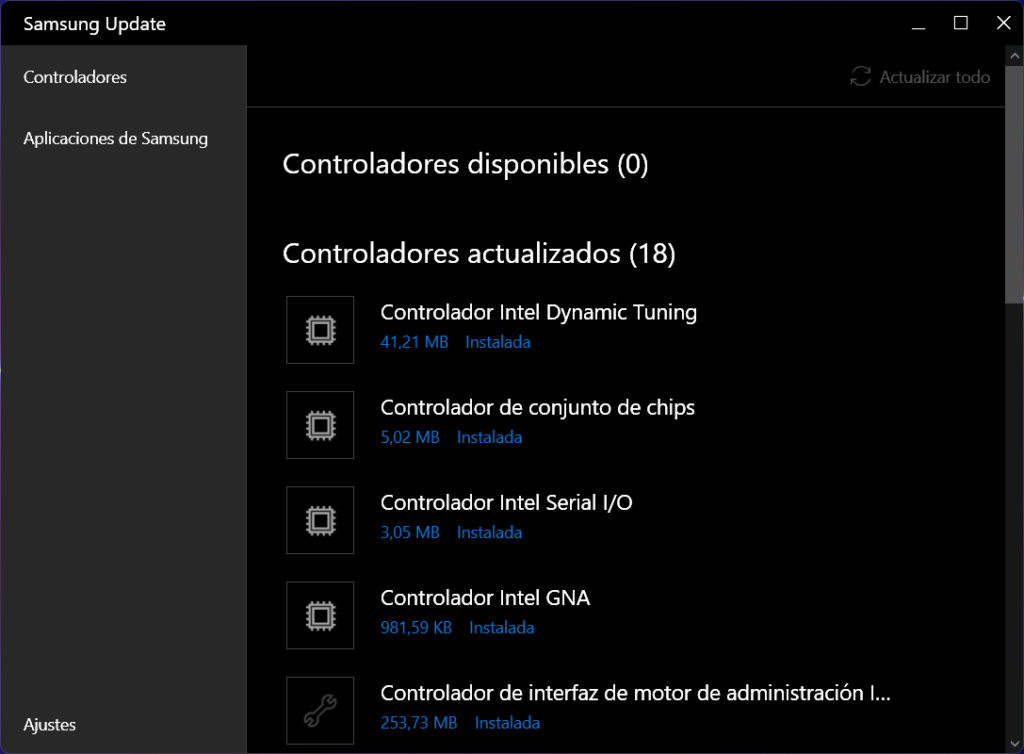Click the management engine interface wrench icon

[x=320, y=710]
